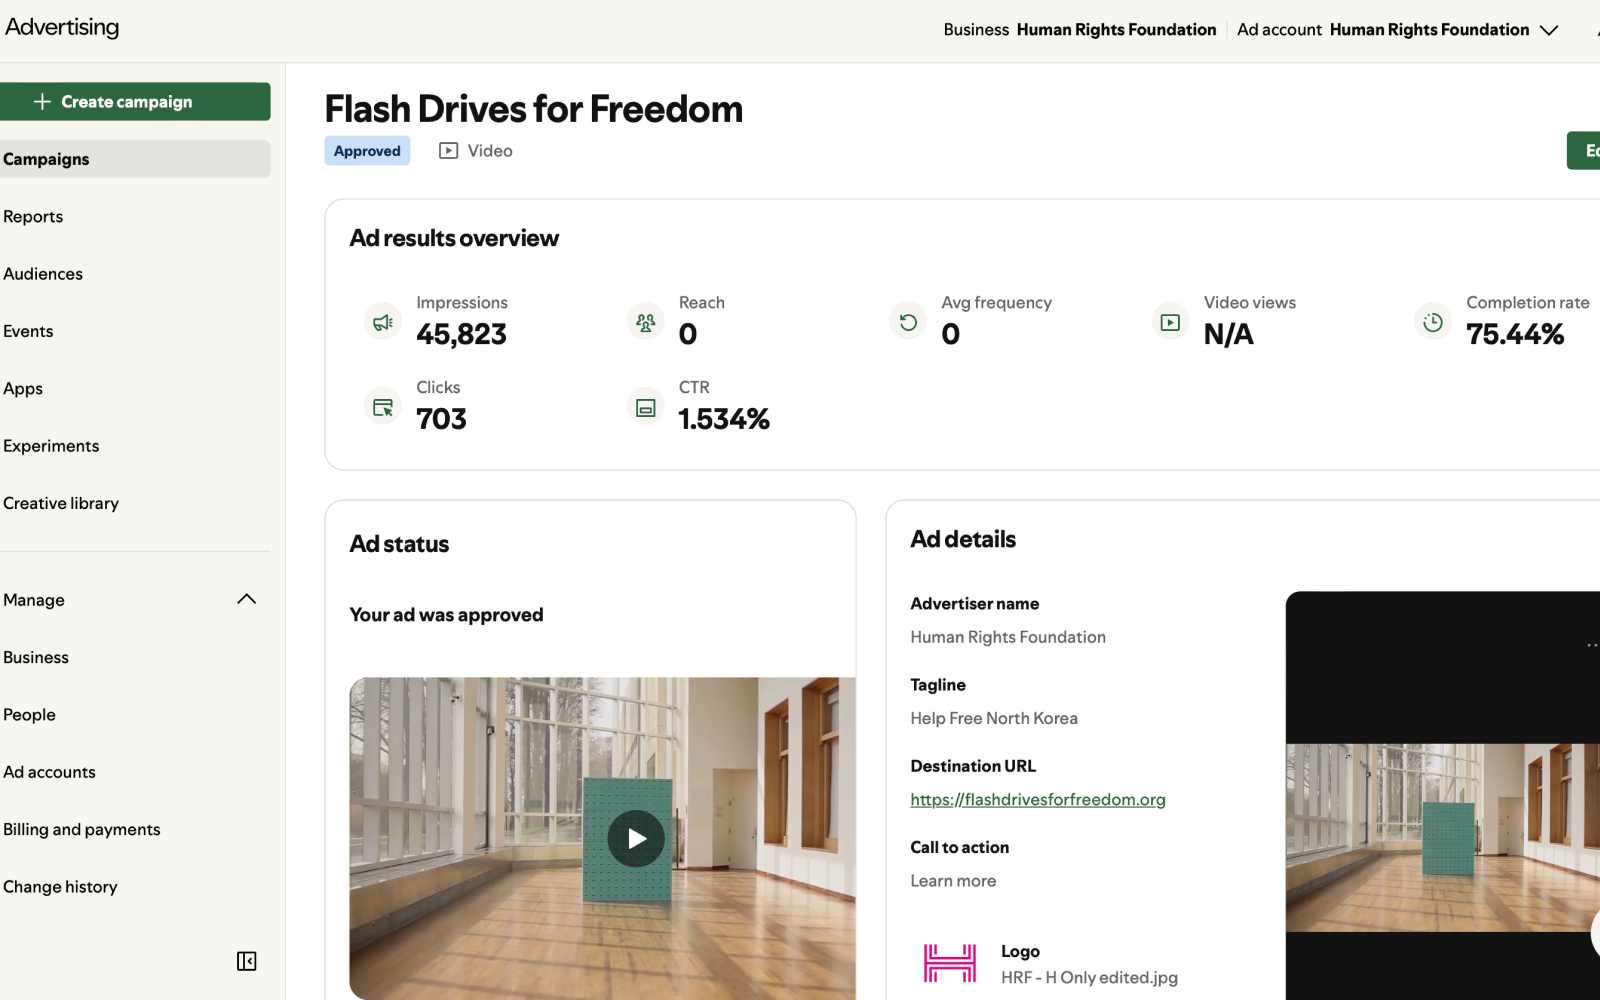Click Video views value N/A

pyautogui.click(x=1228, y=334)
